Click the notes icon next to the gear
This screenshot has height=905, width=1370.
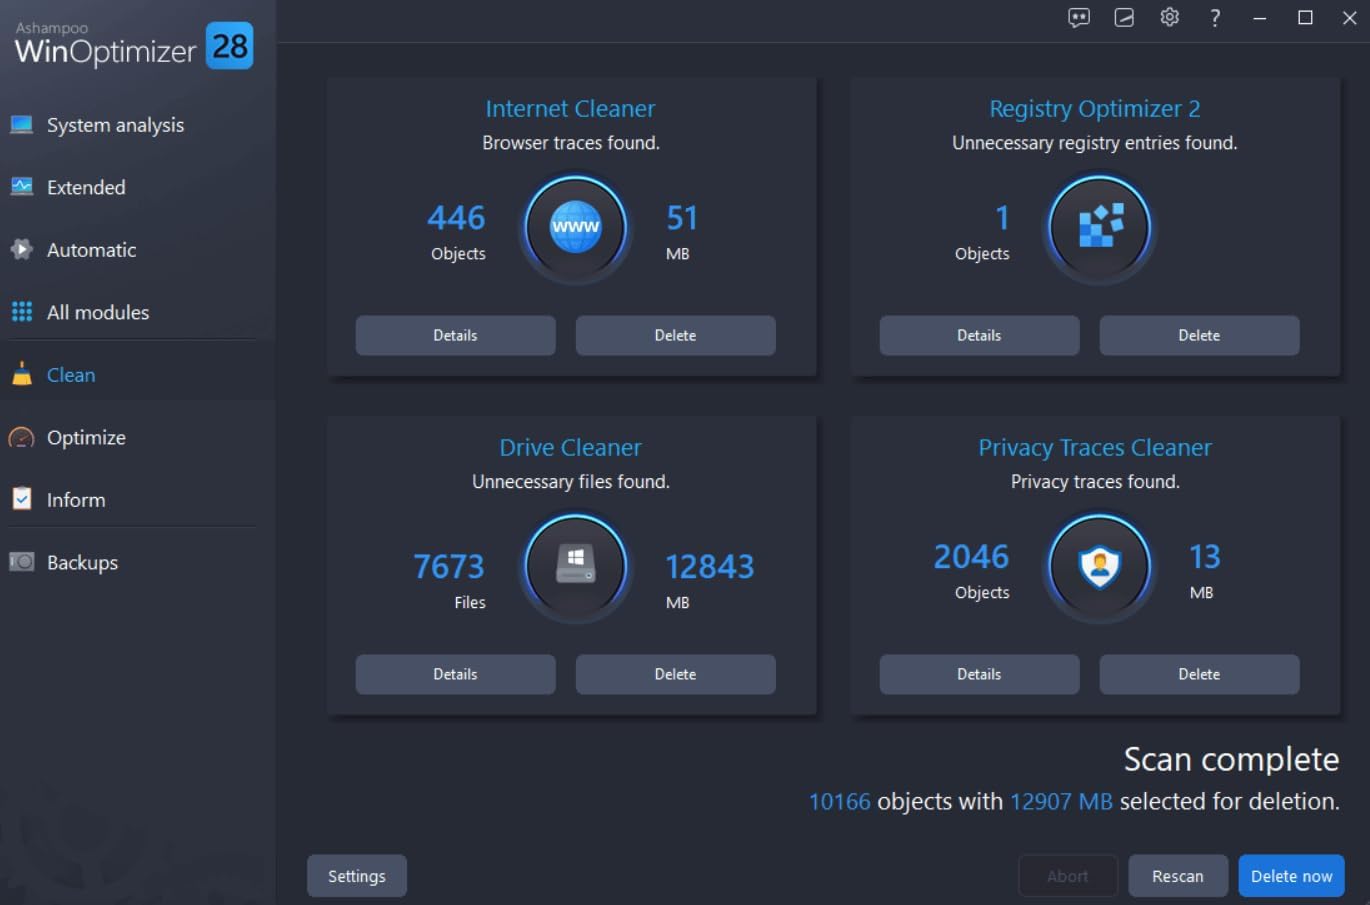1124,17
